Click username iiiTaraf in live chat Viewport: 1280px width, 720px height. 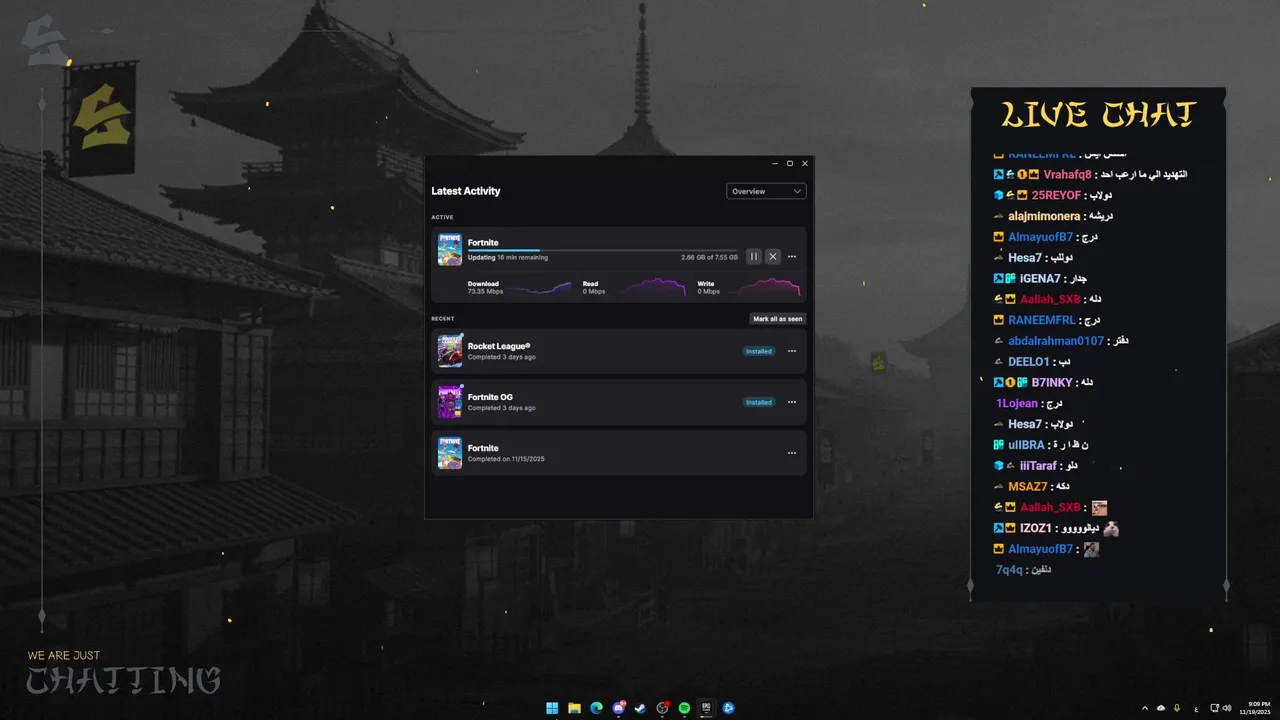point(1038,466)
